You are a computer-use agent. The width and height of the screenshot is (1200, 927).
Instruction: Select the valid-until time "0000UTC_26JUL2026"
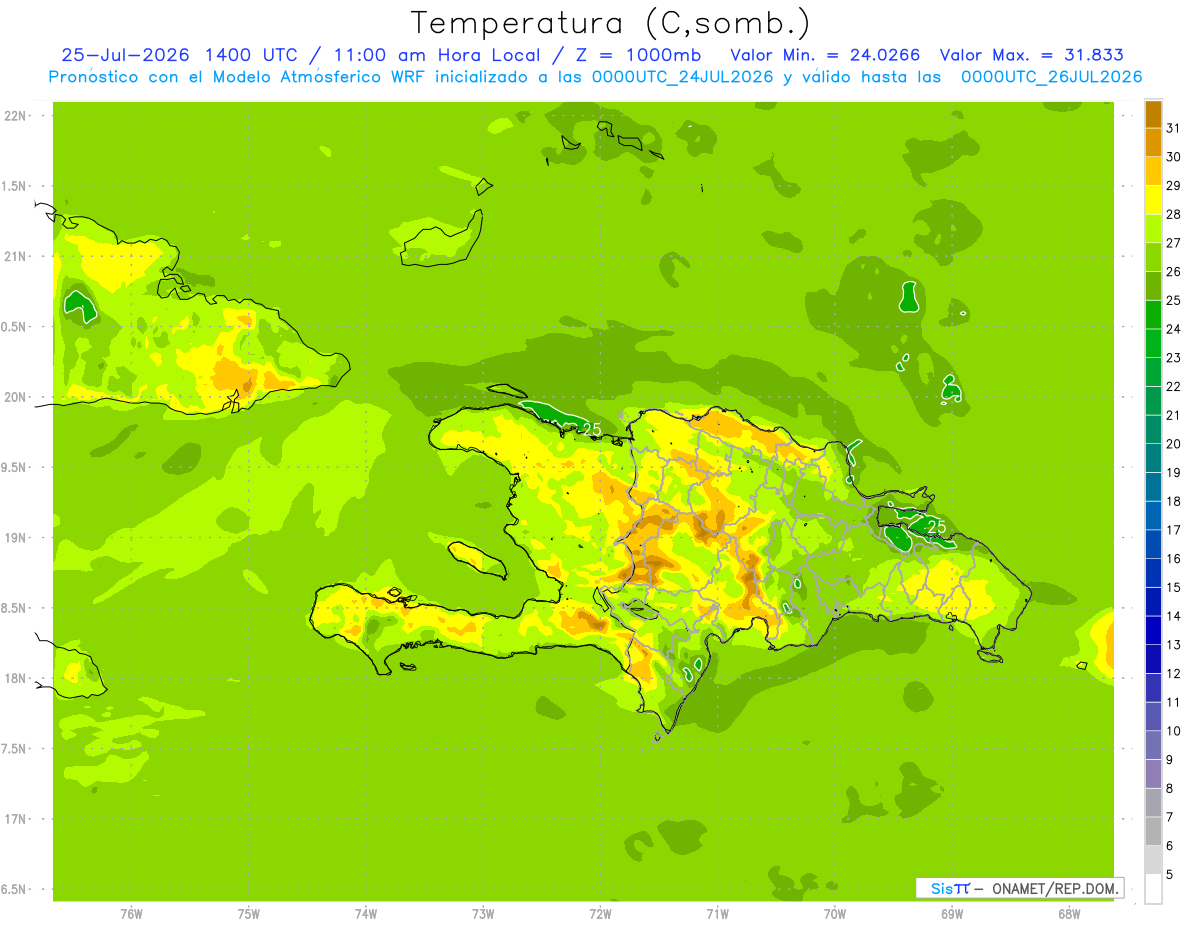tap(1051, 77)
